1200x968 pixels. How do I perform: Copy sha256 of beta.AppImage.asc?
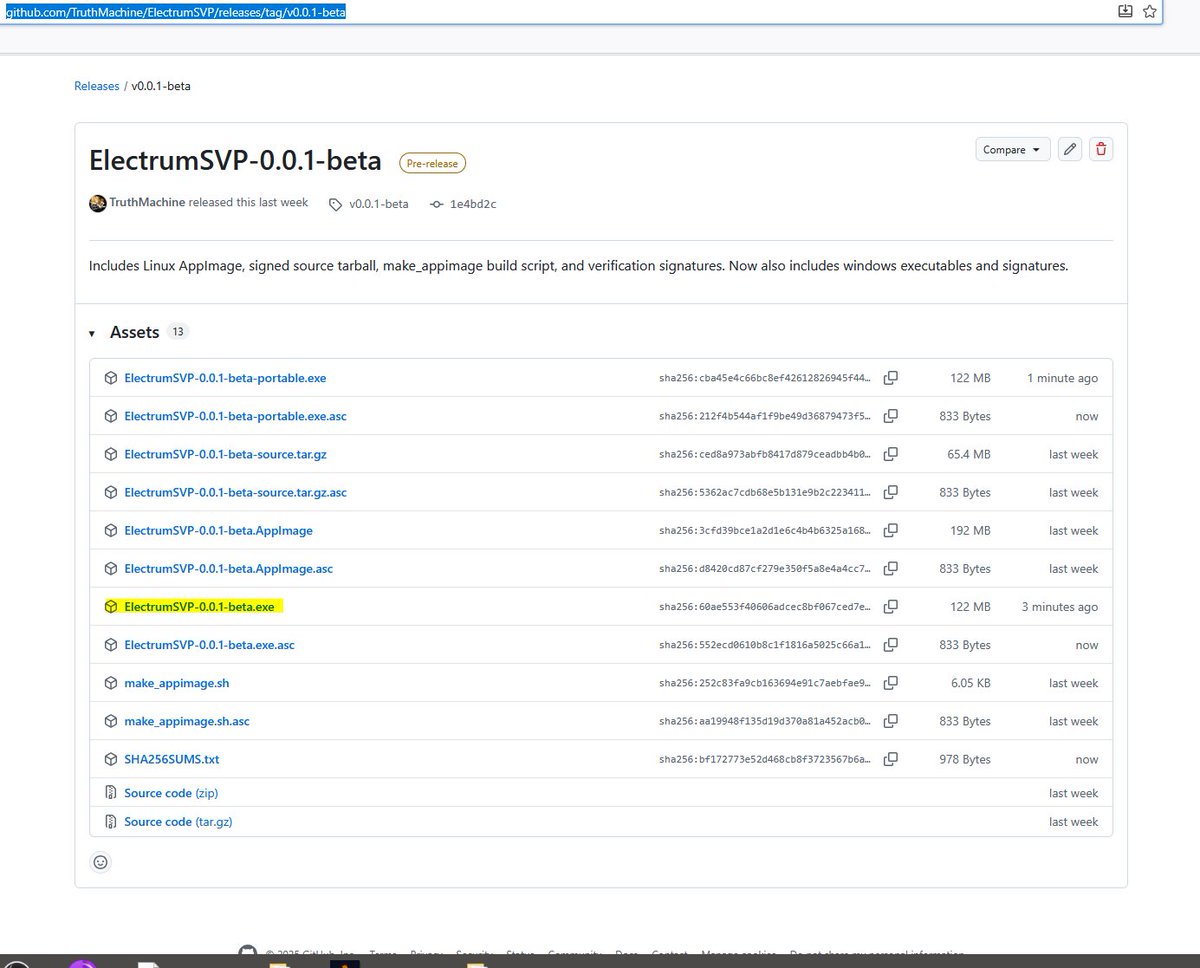(890, 568)
